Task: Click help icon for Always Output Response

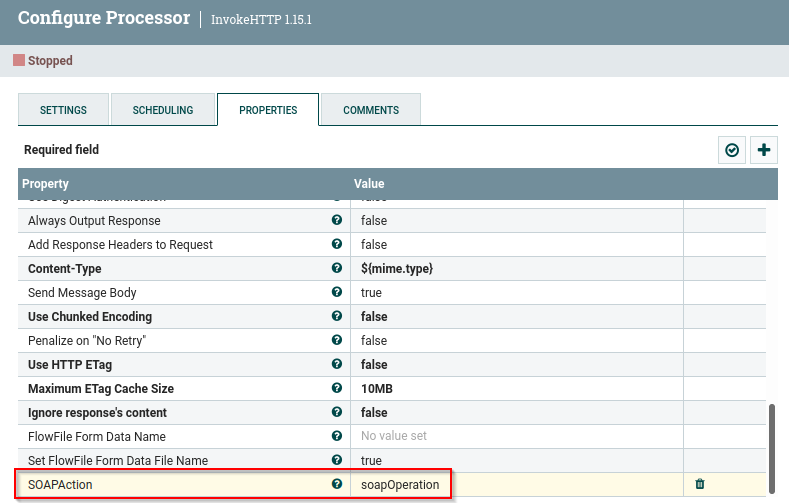Action: coord(337,221)
